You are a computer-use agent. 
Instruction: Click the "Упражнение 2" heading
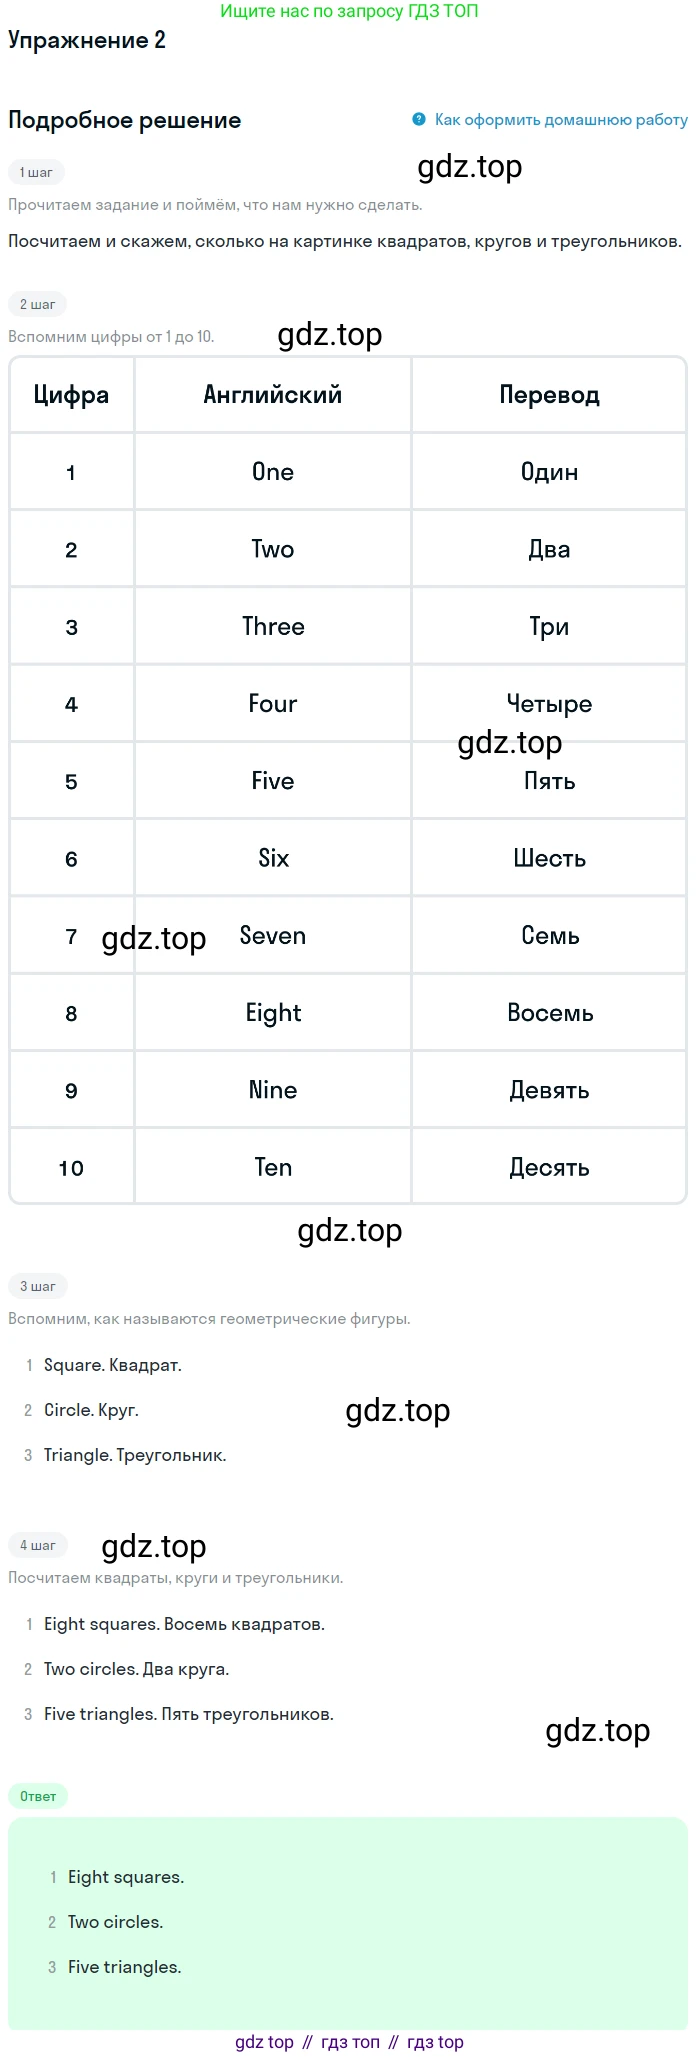[x=87, y=41]
